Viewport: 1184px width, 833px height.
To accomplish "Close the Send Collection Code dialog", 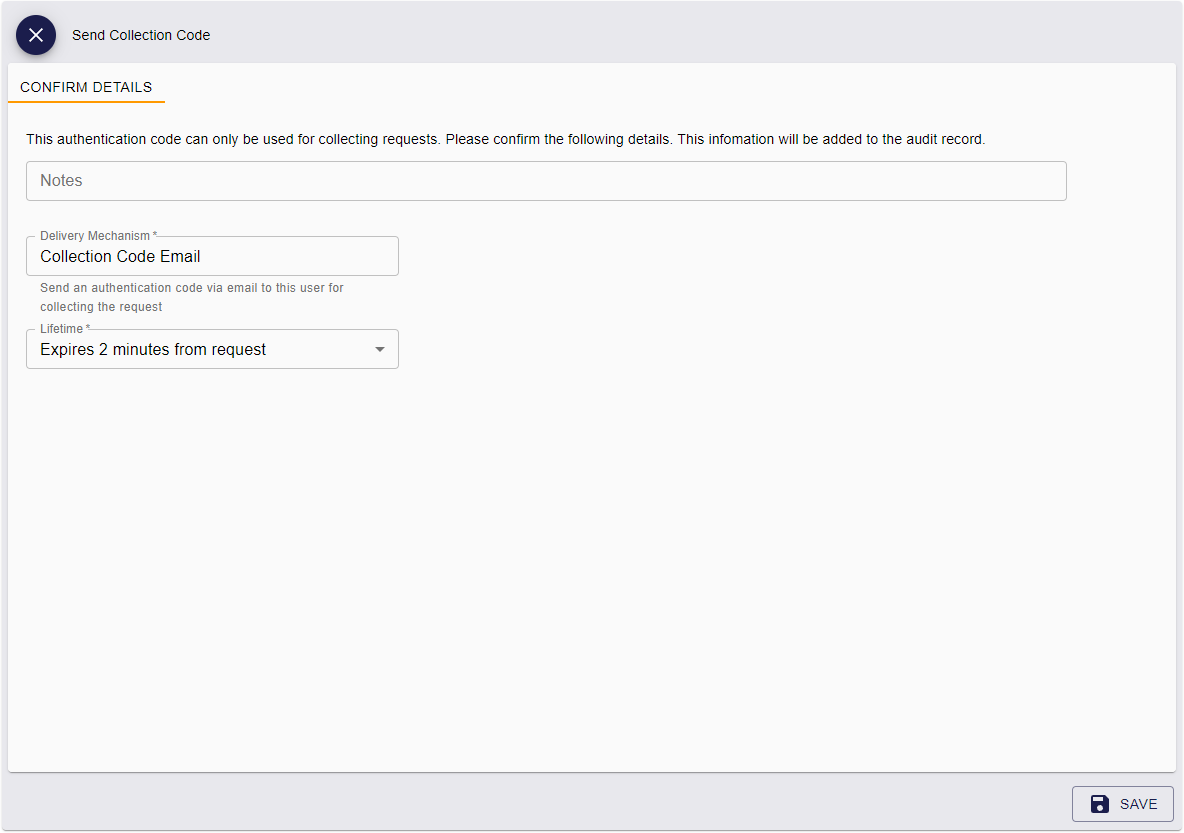I will click(36, 35).
